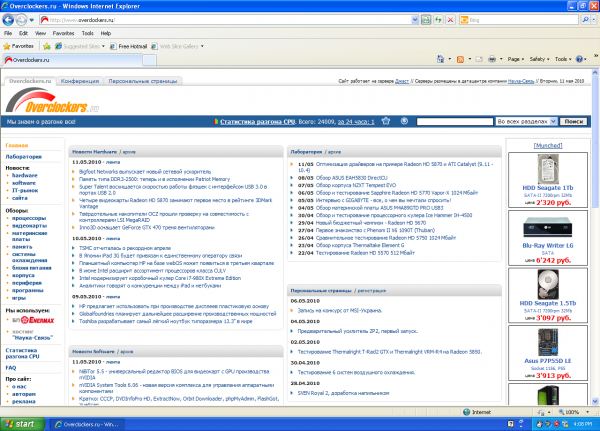
Task: Click the red Stop loading icon
Action: (x=450, y=20)
